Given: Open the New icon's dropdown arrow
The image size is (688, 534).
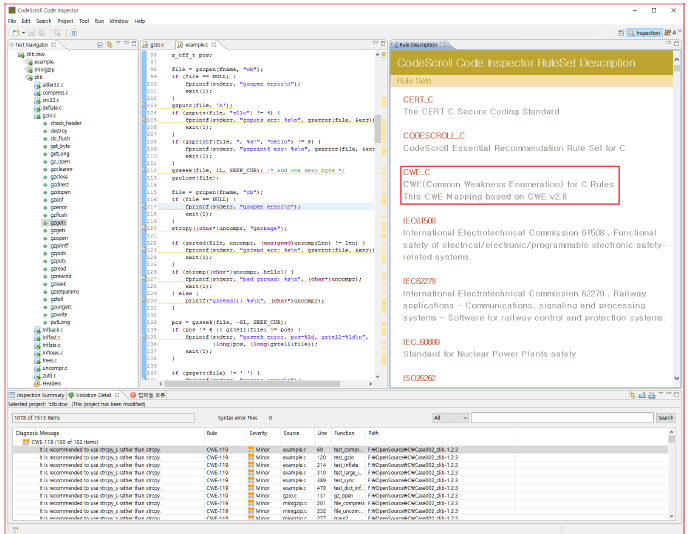Looking at the screenshot, I should coord(23,33).
